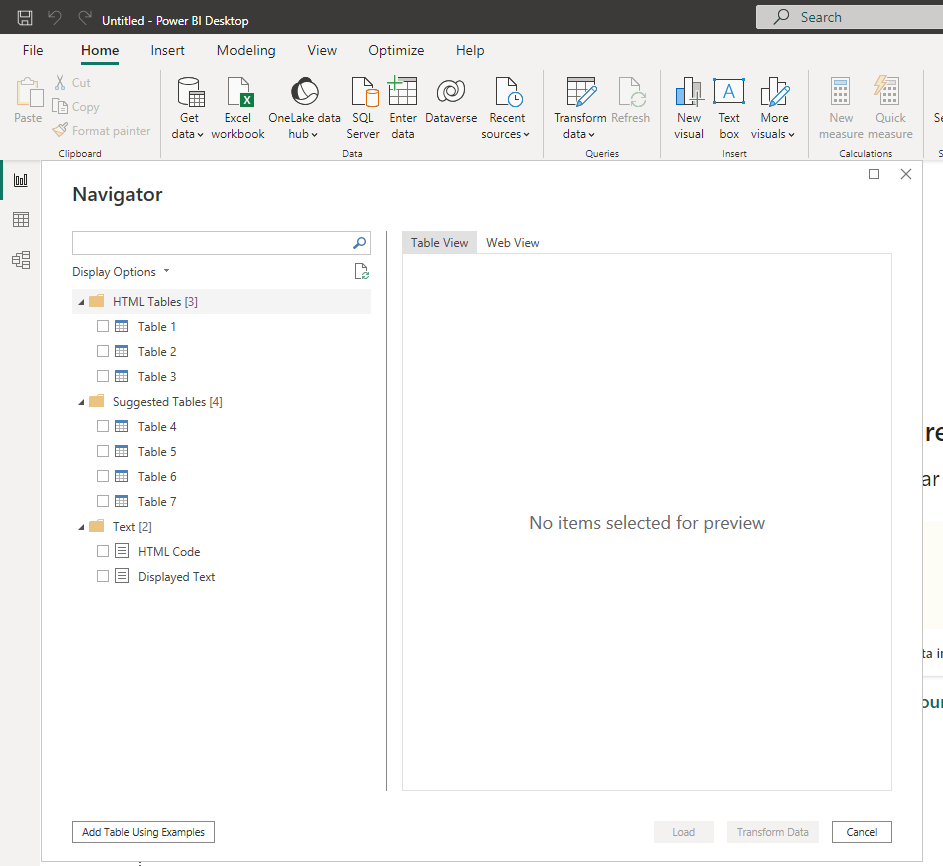Collapse the Suggested Tables group arrow
The width and height of the screenshot is (943, 866).
(x=81, y=402)
